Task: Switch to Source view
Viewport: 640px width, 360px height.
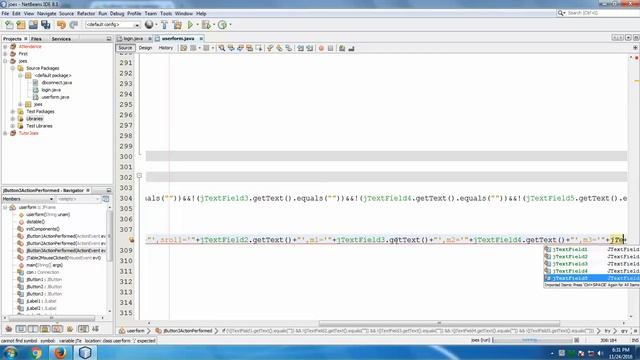Action: (125, 48)
